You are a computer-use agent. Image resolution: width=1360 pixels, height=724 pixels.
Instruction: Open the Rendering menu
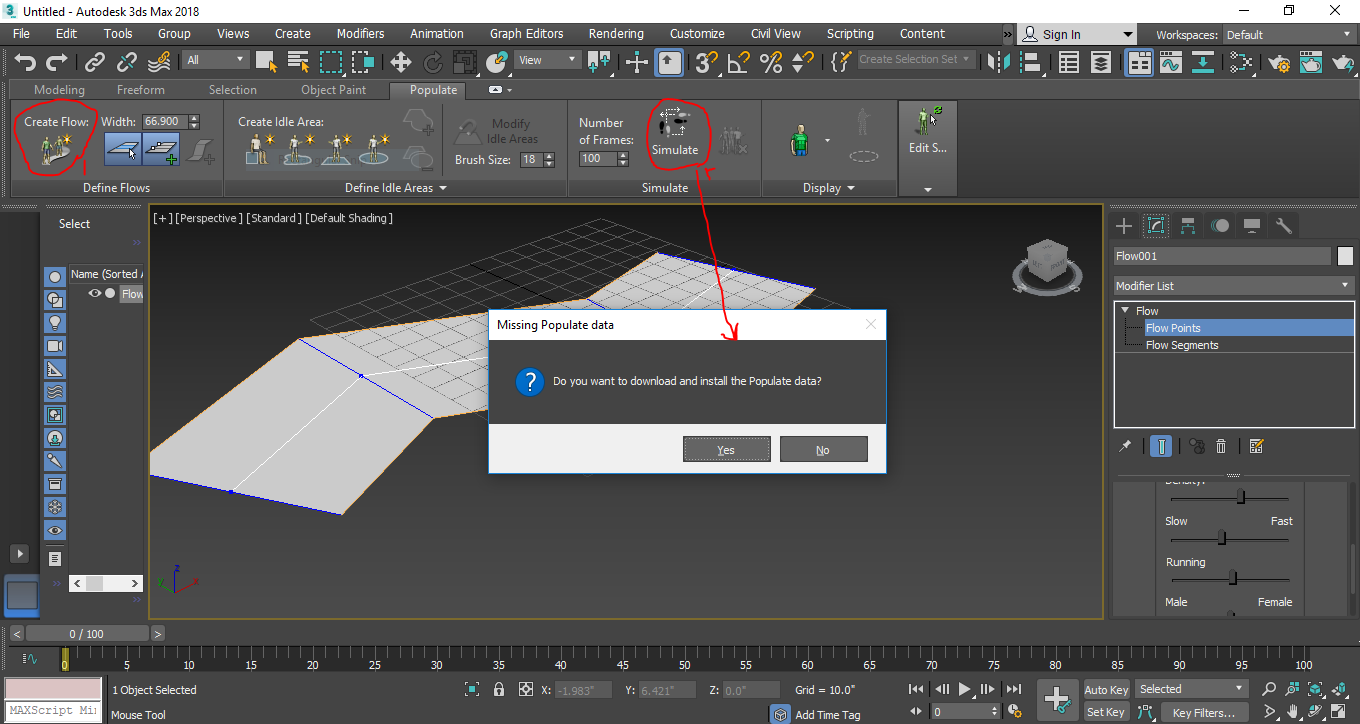[x=616, y=34]
